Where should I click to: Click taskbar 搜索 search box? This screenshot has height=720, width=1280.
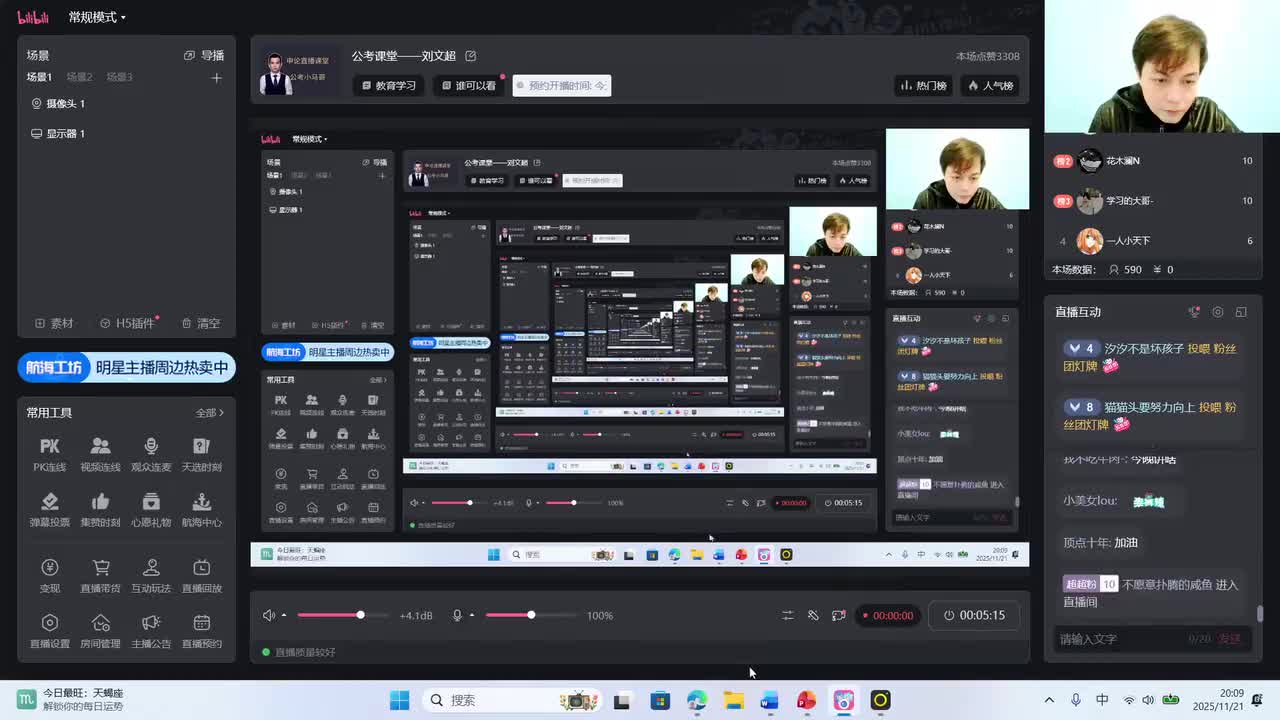click(x=511, y=700)
